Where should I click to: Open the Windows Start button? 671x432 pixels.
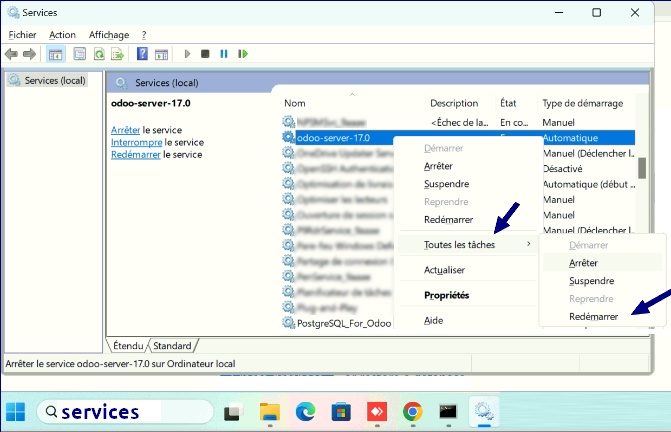click(15, 412)
